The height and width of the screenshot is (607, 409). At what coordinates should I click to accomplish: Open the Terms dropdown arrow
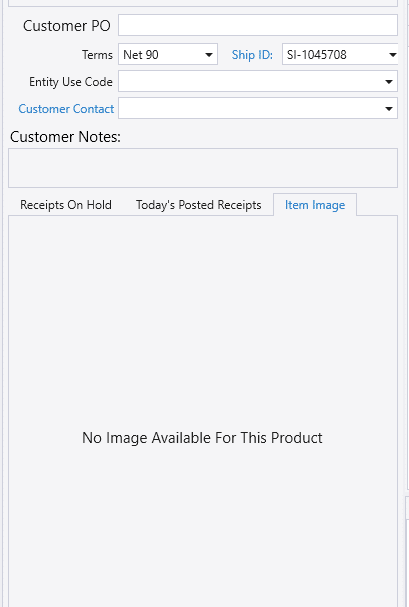click(209, 55)
